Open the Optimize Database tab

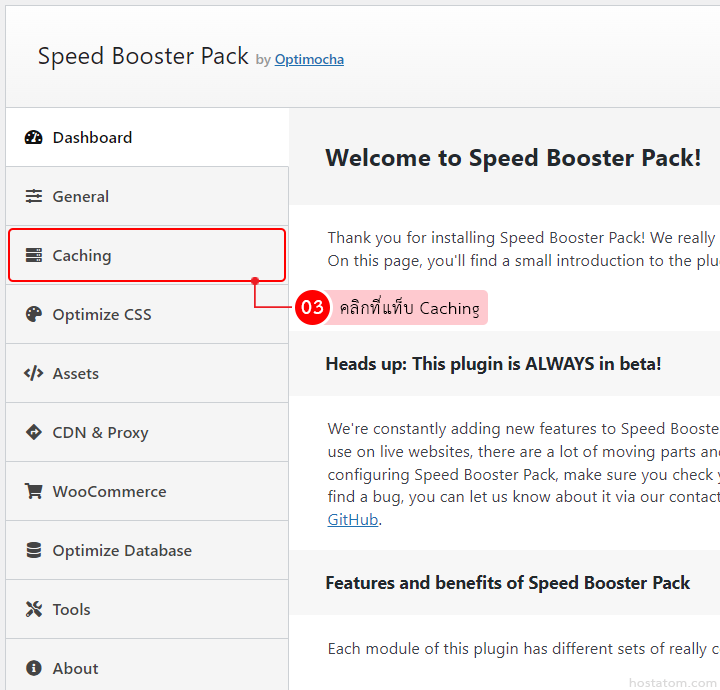122,551
